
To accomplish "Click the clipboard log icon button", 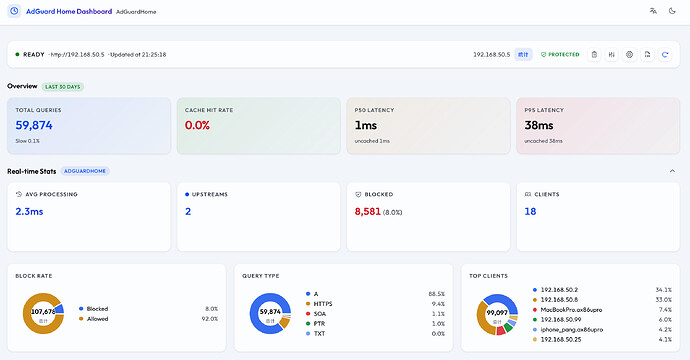I will [x=594, y=55].
